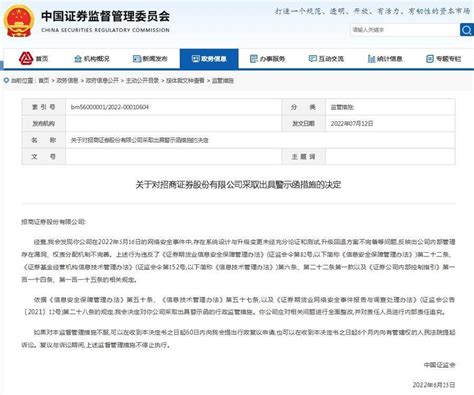Viewport: 474px width, 395px height.
Task: Open 监管措施 breadcrumb link
Action: point(223,80)
